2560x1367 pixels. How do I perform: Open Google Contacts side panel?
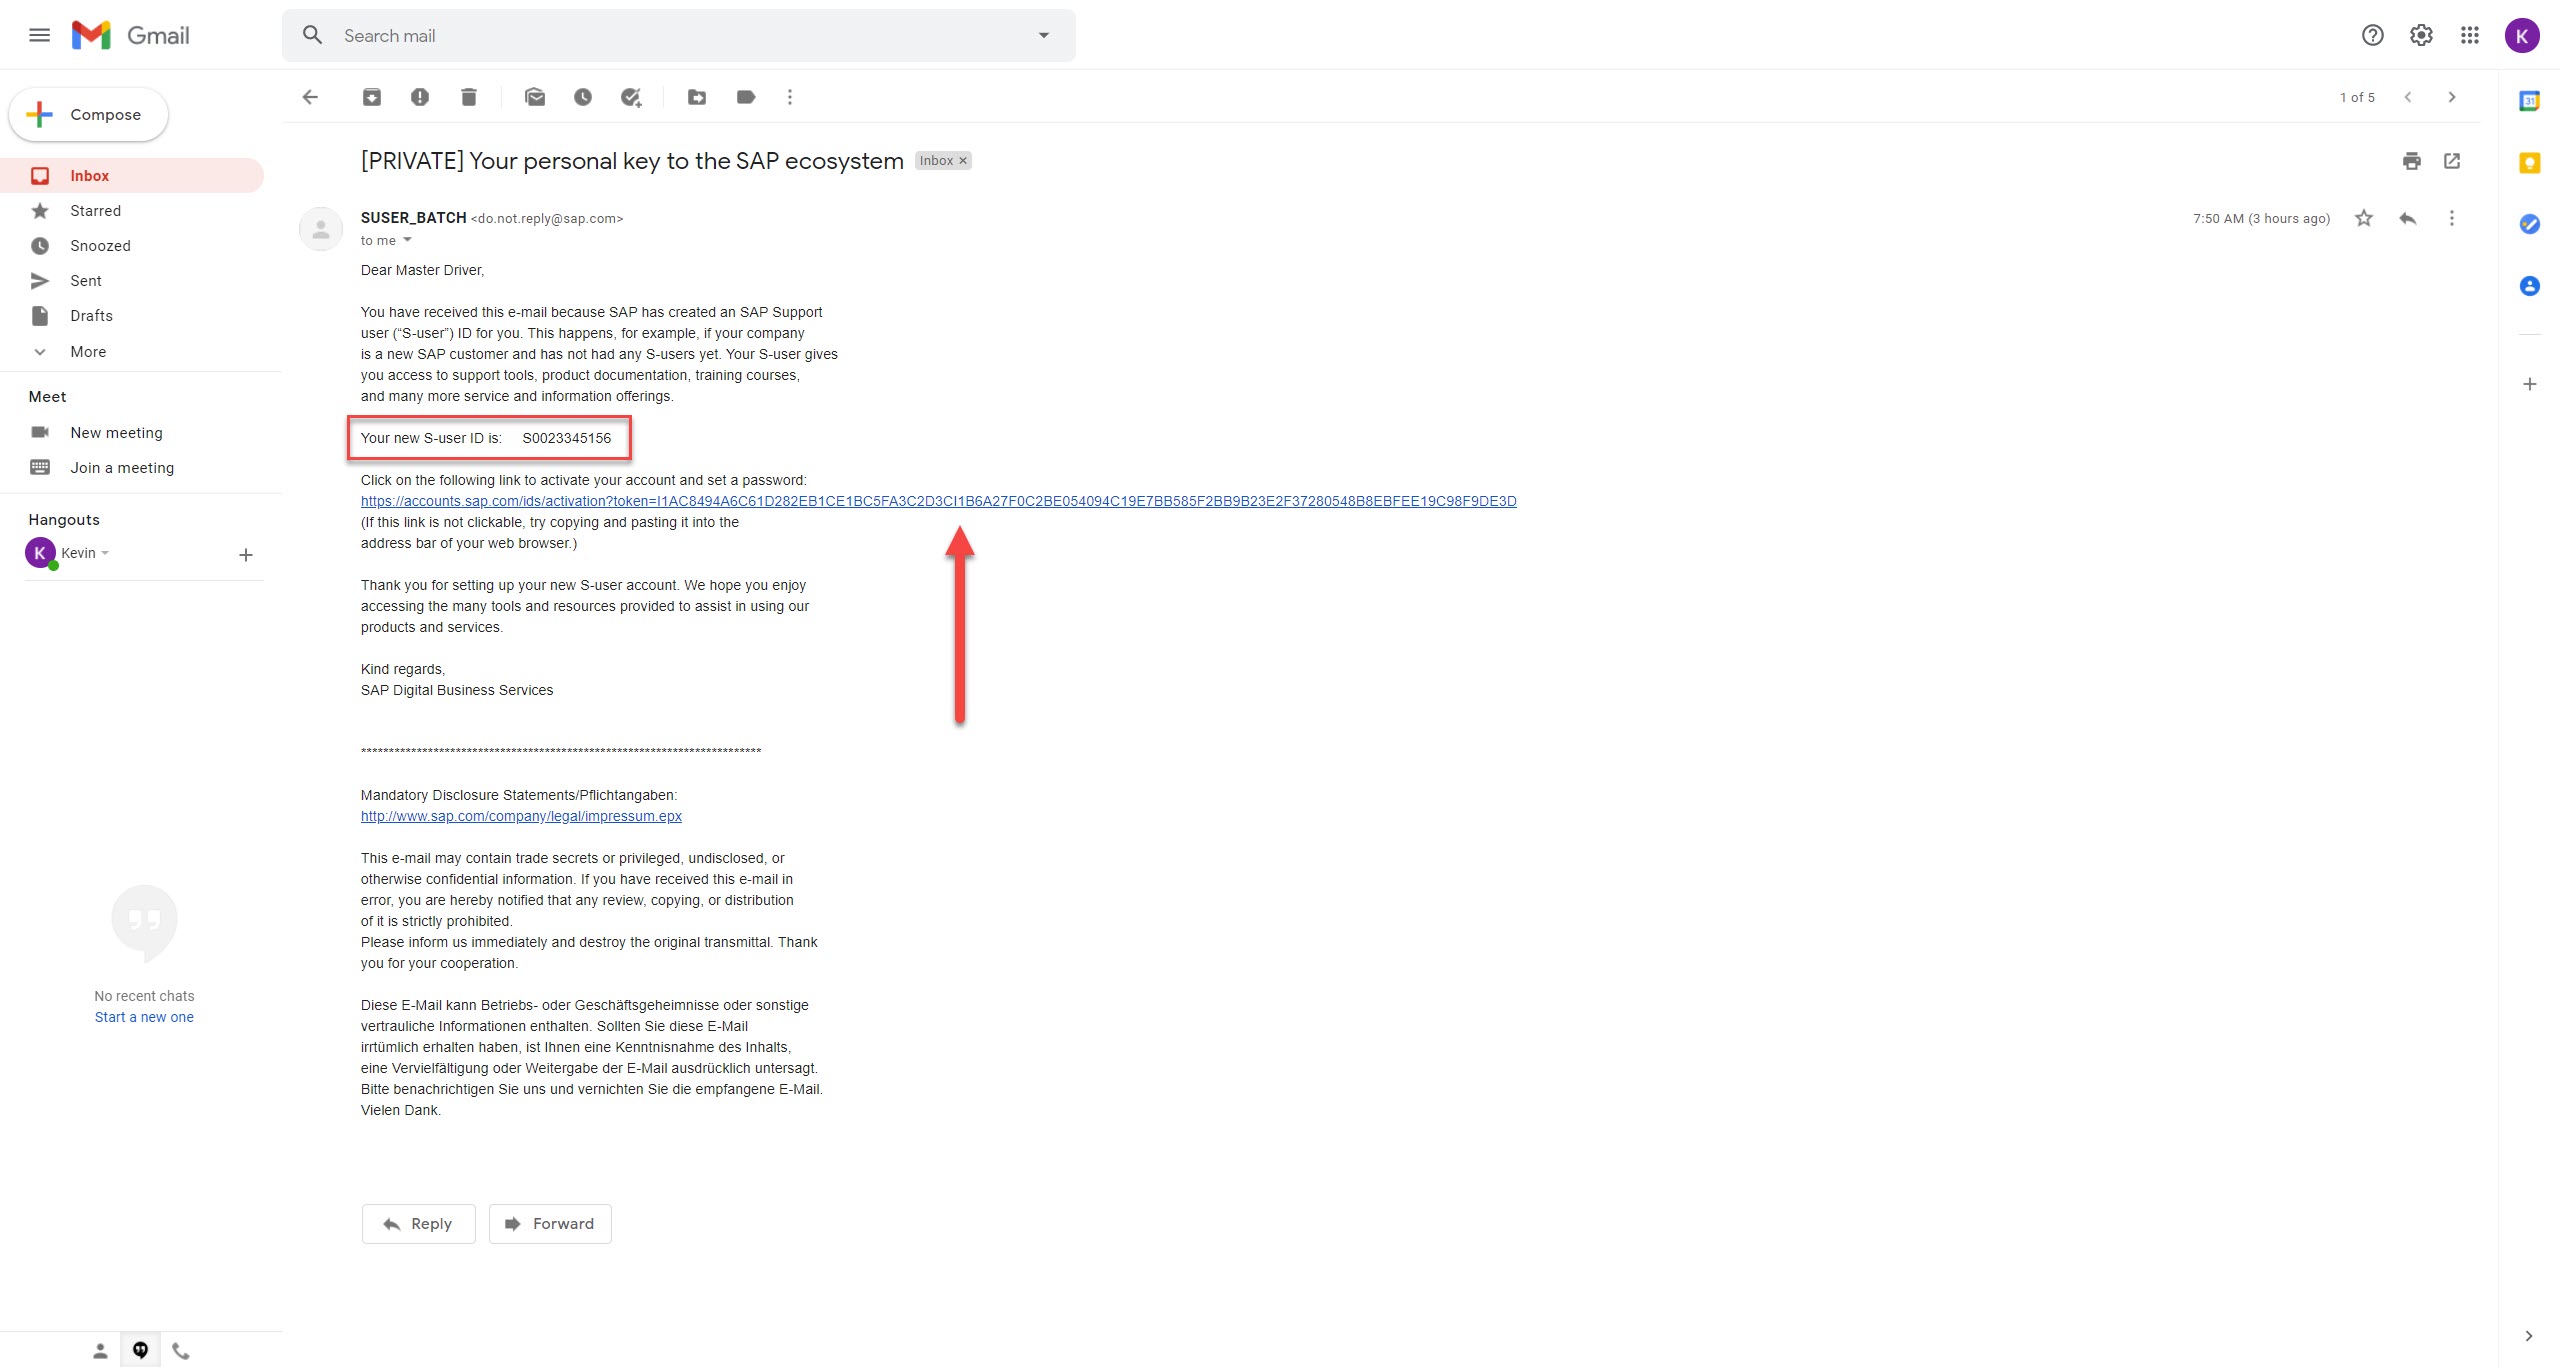click(x=2530, y=286)
